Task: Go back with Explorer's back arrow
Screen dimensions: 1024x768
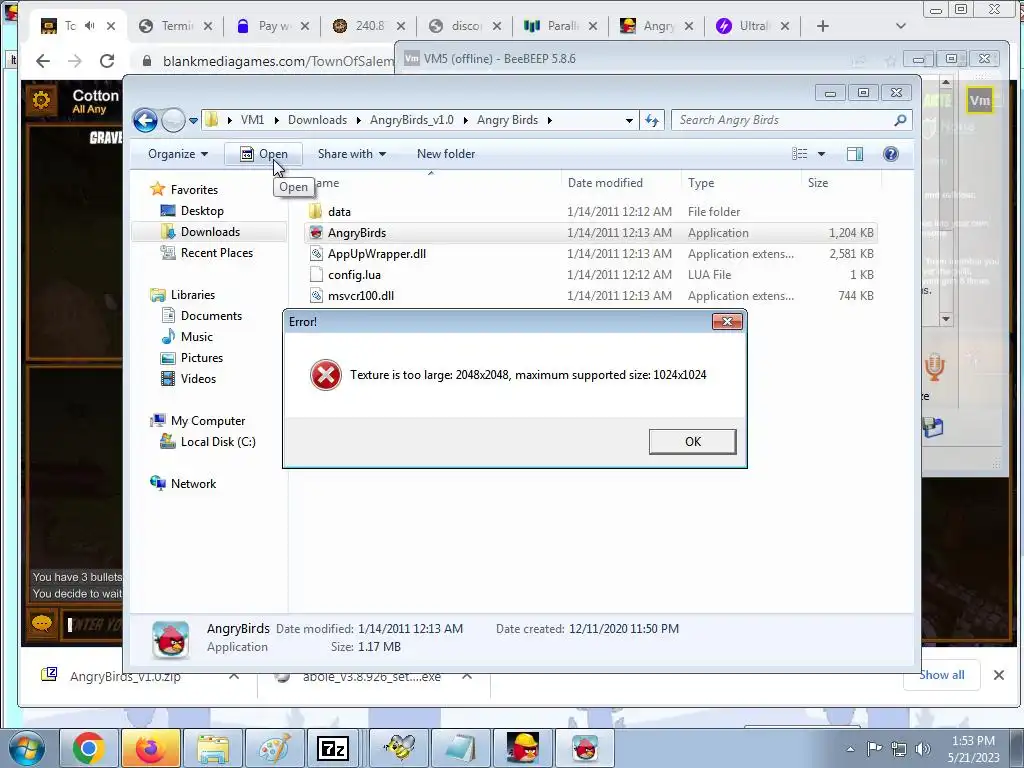Action: coord(145,120)
